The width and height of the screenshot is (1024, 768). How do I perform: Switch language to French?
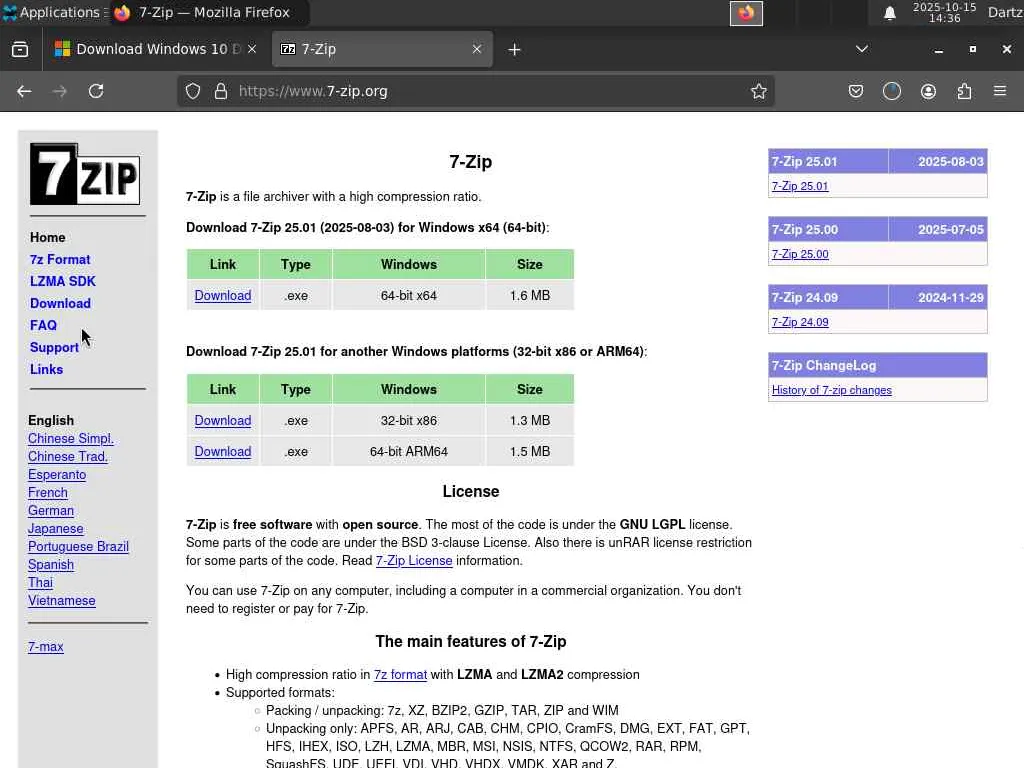(x=48, y=492)
